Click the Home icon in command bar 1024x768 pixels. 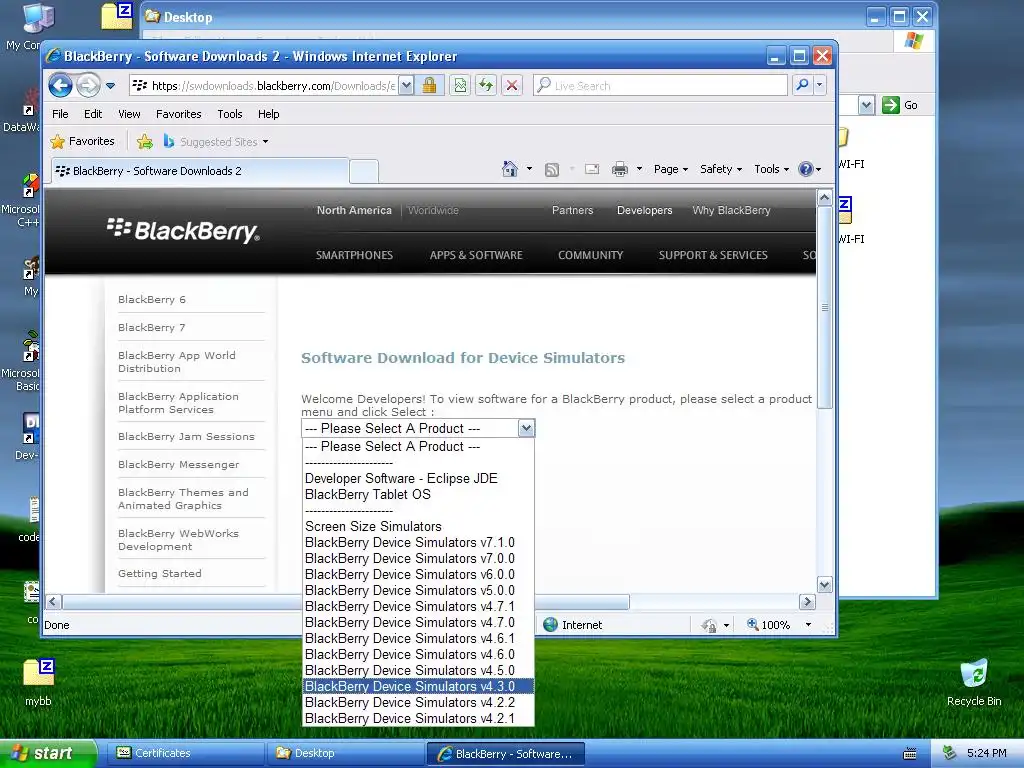509,169
